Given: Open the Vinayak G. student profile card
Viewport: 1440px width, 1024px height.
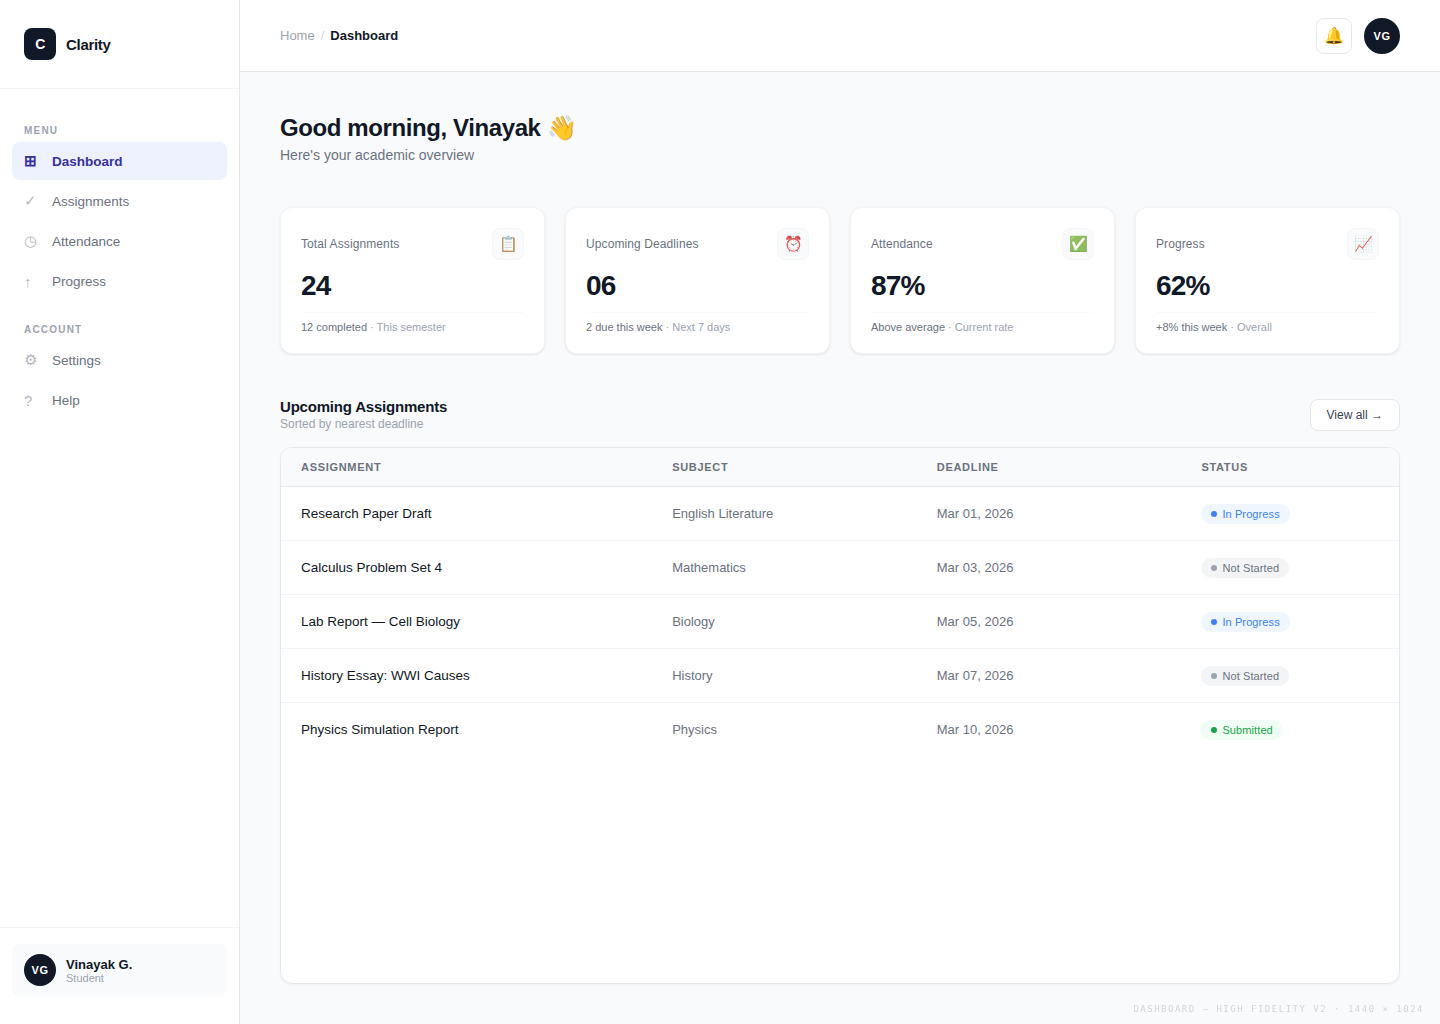Looking at the screenshot, I should point(119,970).
